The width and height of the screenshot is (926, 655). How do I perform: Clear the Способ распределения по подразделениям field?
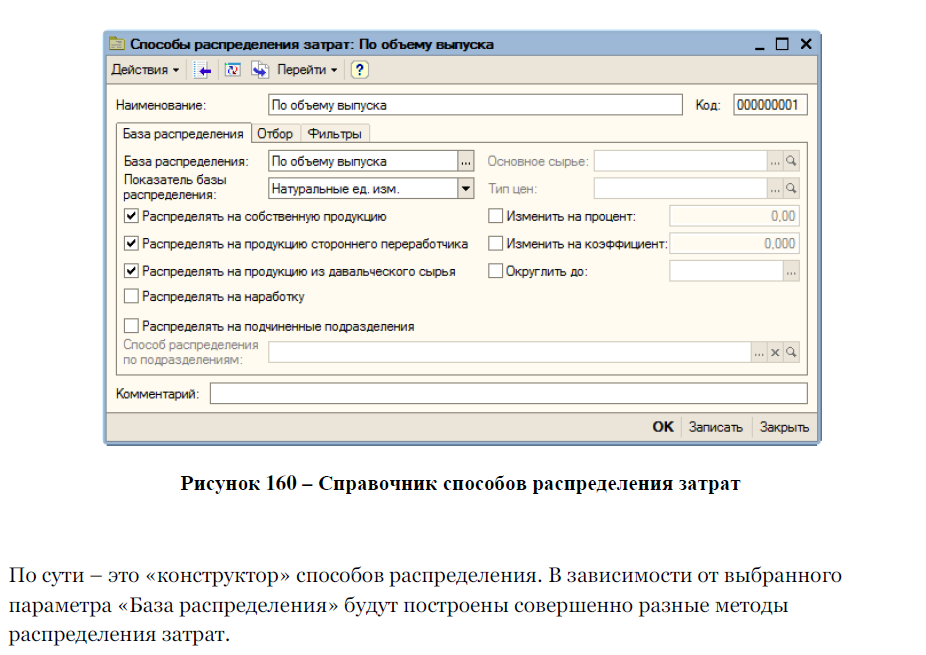[x=775, y=353]
